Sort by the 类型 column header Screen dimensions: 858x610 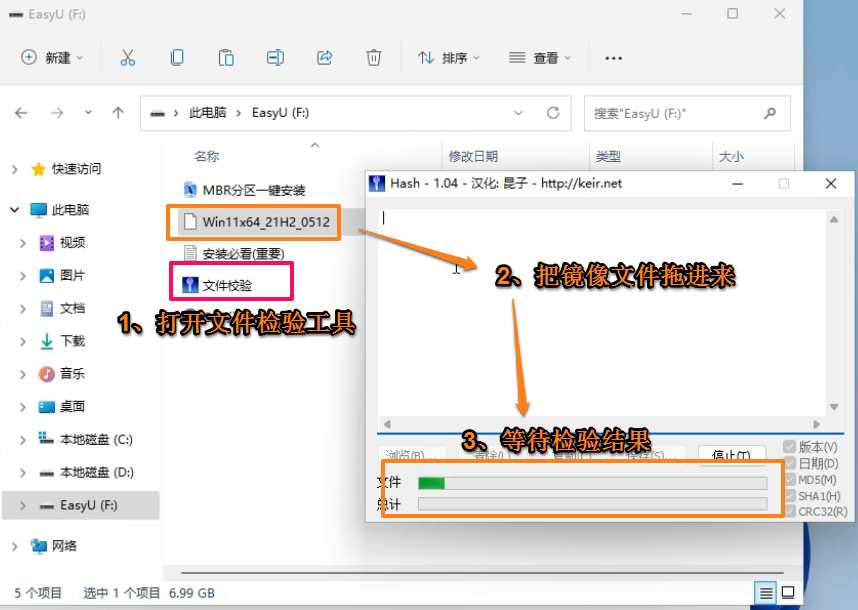coord(608,156)
